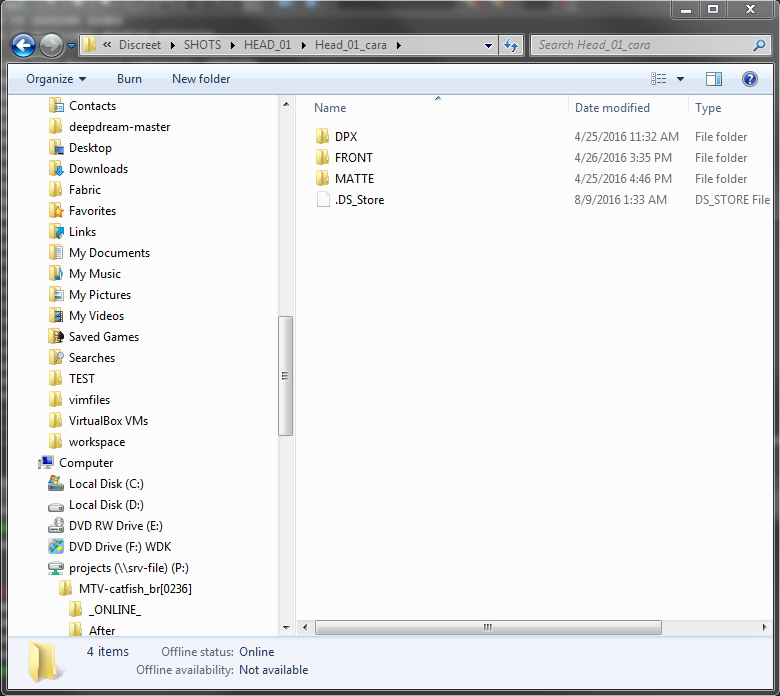Open address bar previous locations dropdown
Viewport: 780px width, 696px height.
pos(488,45)
